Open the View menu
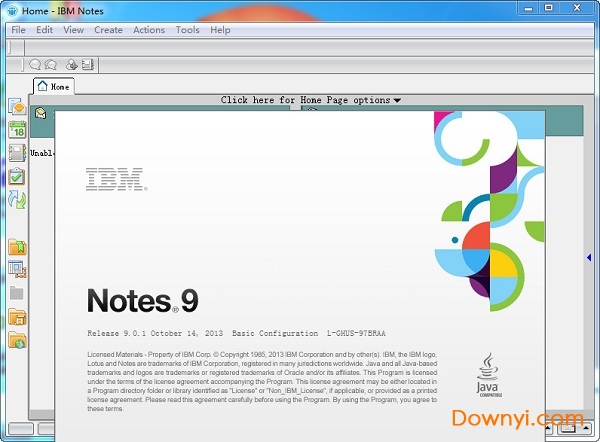This screenshot has height=442, width=600. pos(73,30)
